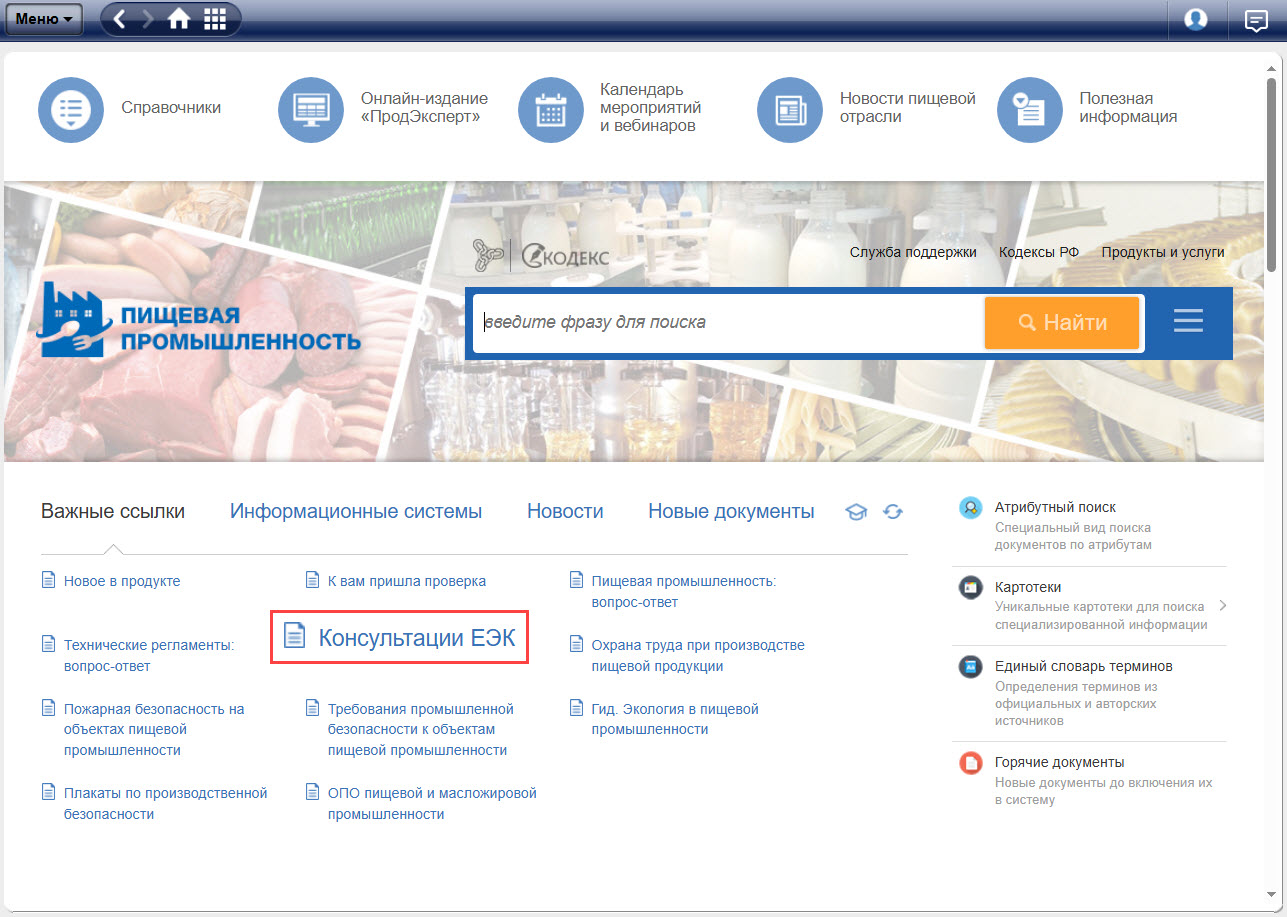Expand the Картотеки chevron arrow
Screen dimensions: 1287x917
1223,606
